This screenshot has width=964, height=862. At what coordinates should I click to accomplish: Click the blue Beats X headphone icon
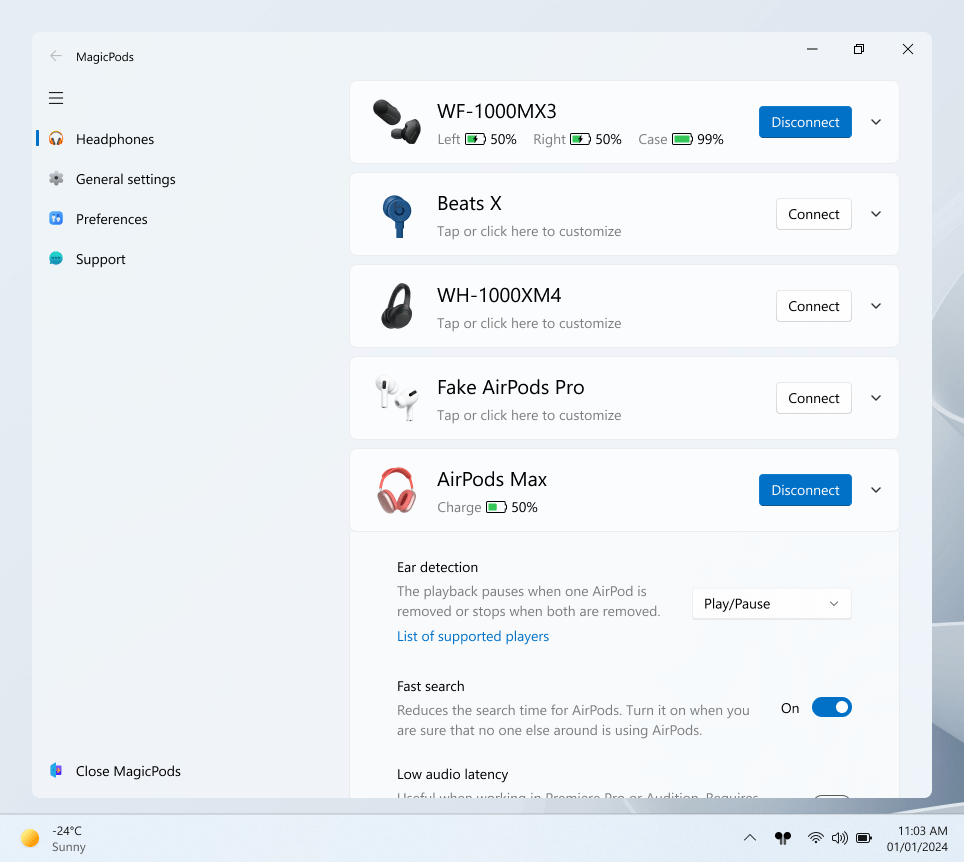click(x=396, y=215)
